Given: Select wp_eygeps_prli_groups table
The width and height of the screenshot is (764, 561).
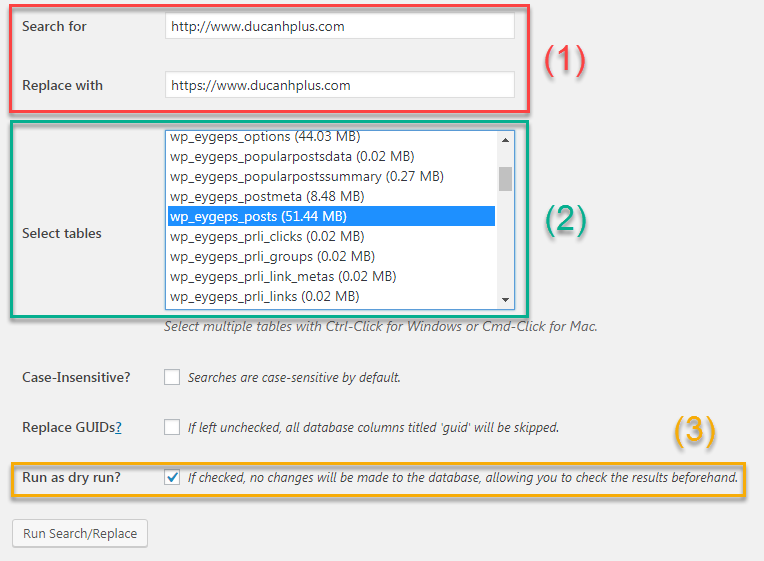Looking at the screenshot, I should [270, 256].
